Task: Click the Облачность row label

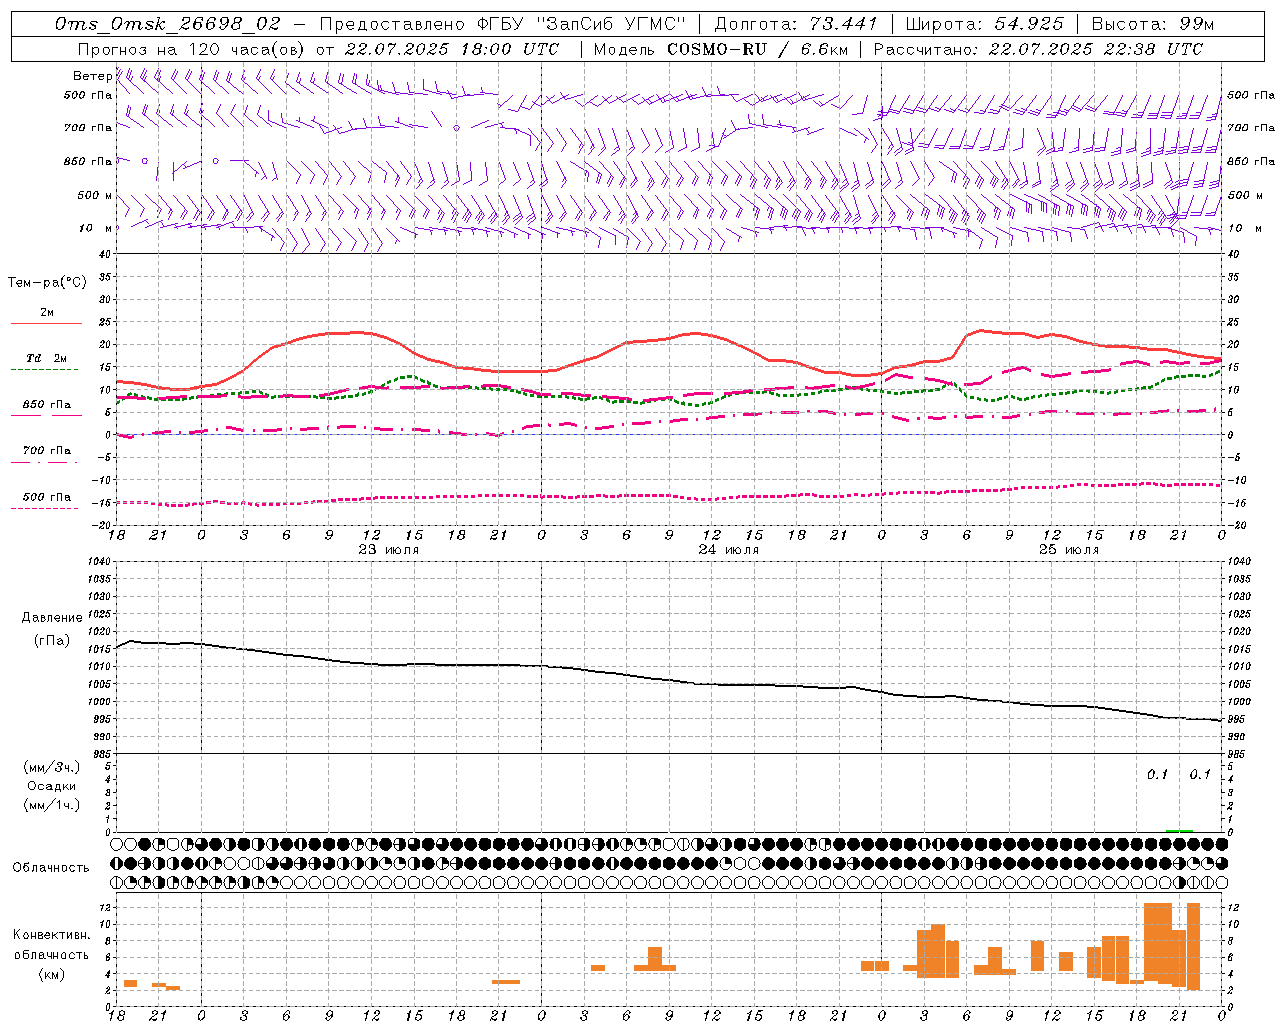Action: 51,867
